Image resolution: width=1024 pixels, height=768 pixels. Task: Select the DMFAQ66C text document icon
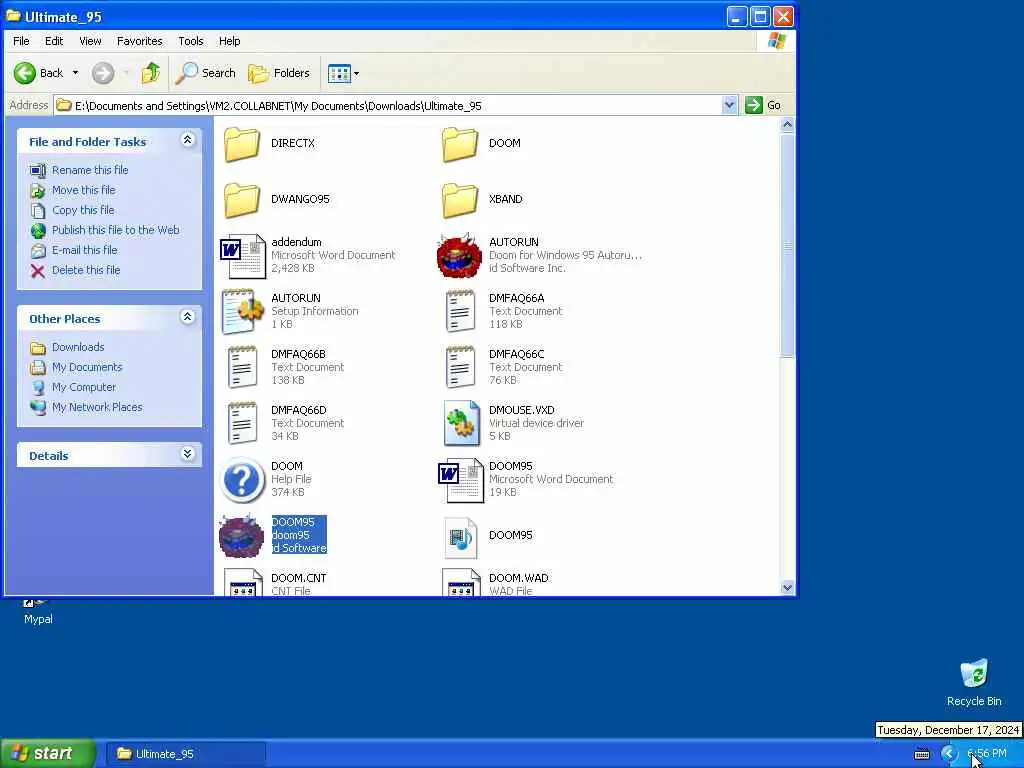tap(460, 368)
